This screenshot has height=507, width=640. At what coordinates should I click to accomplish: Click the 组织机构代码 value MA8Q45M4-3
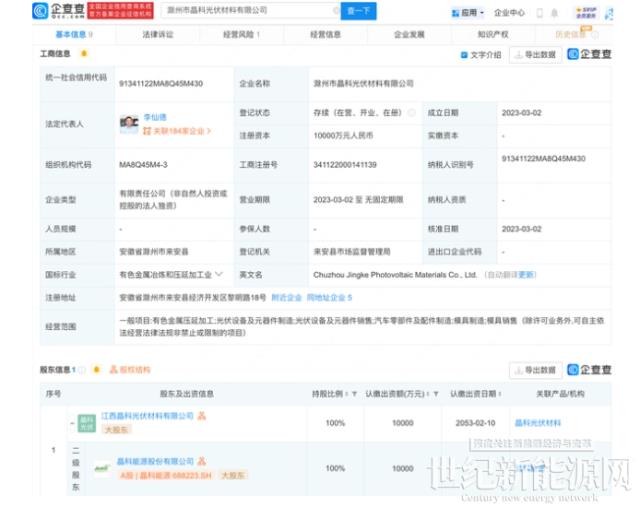(143, 165)
